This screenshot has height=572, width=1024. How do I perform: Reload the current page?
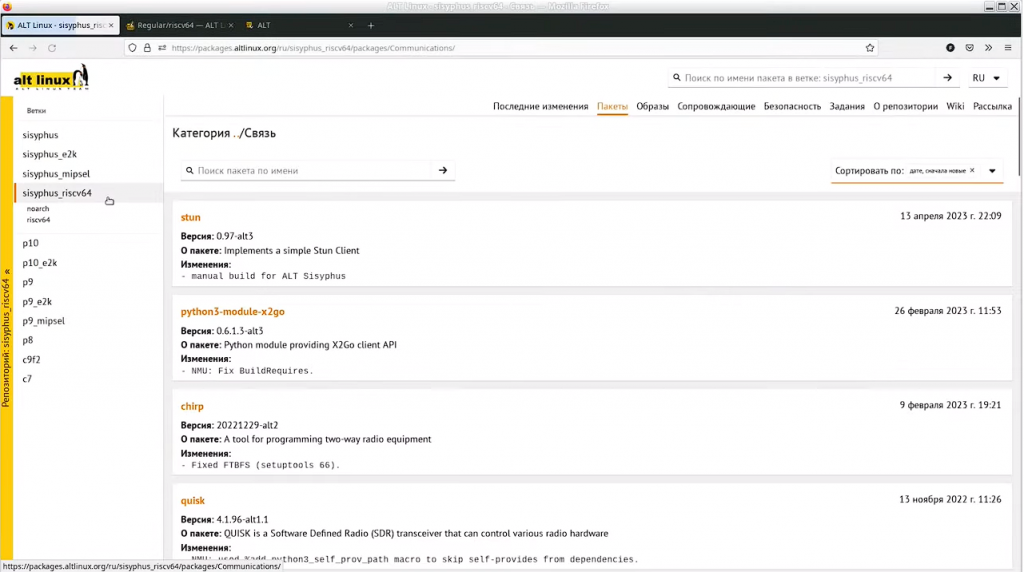(x=52, y=48)
